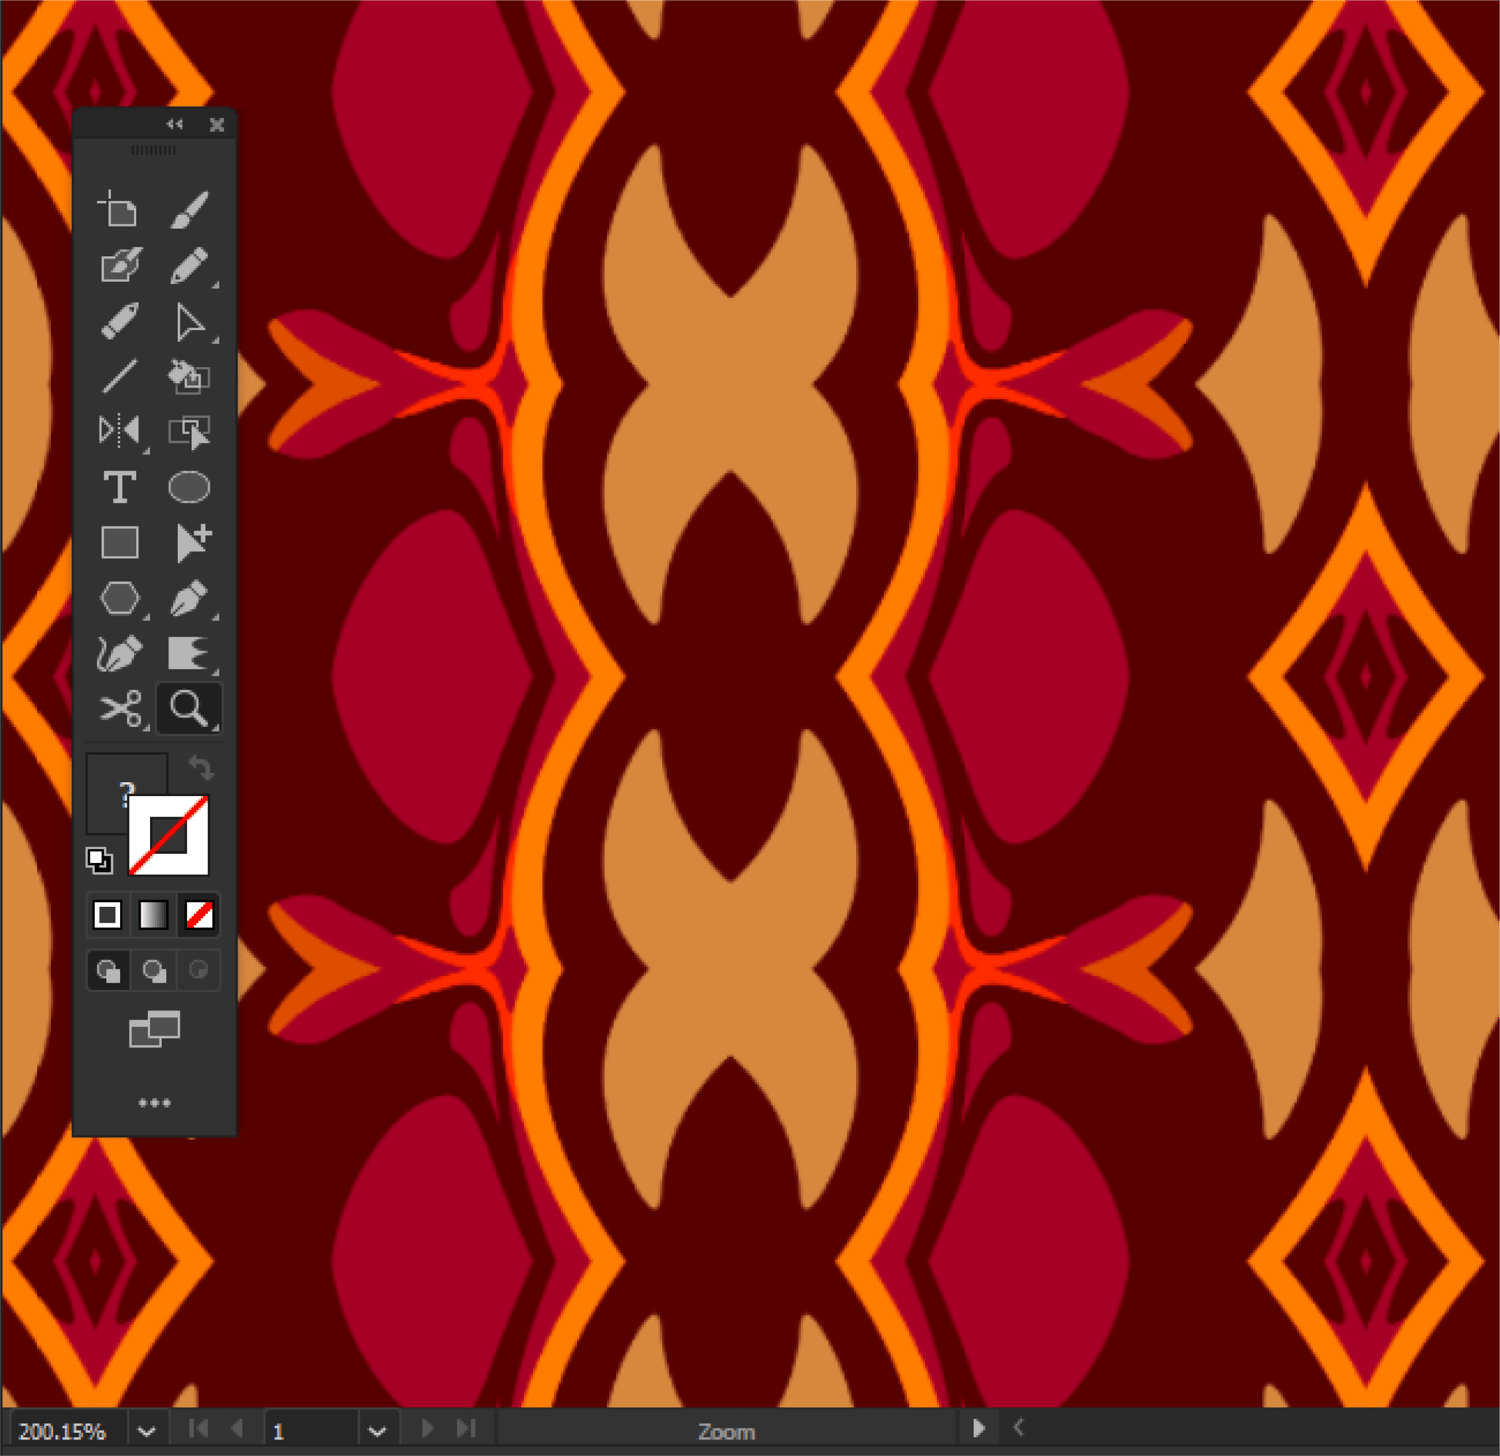Select the Pen tool
This screenshot has width=1500, height=1456.
tap(189, 598)
